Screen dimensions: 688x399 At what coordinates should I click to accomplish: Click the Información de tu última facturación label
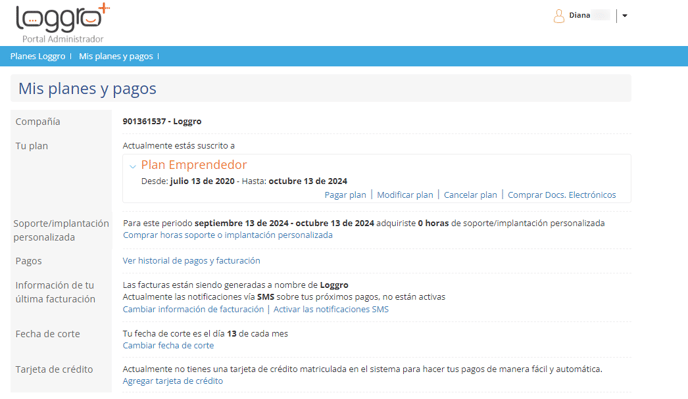(55, 292)
